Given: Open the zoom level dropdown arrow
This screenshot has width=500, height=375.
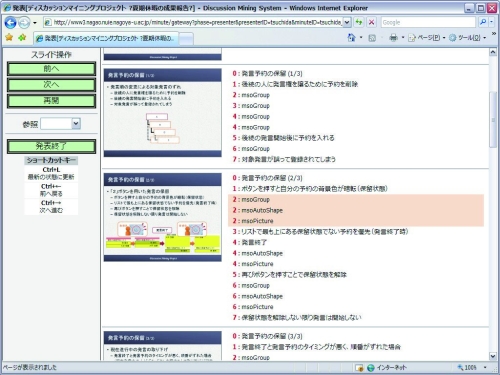Looking at the screenshot, I should (485, 368).
